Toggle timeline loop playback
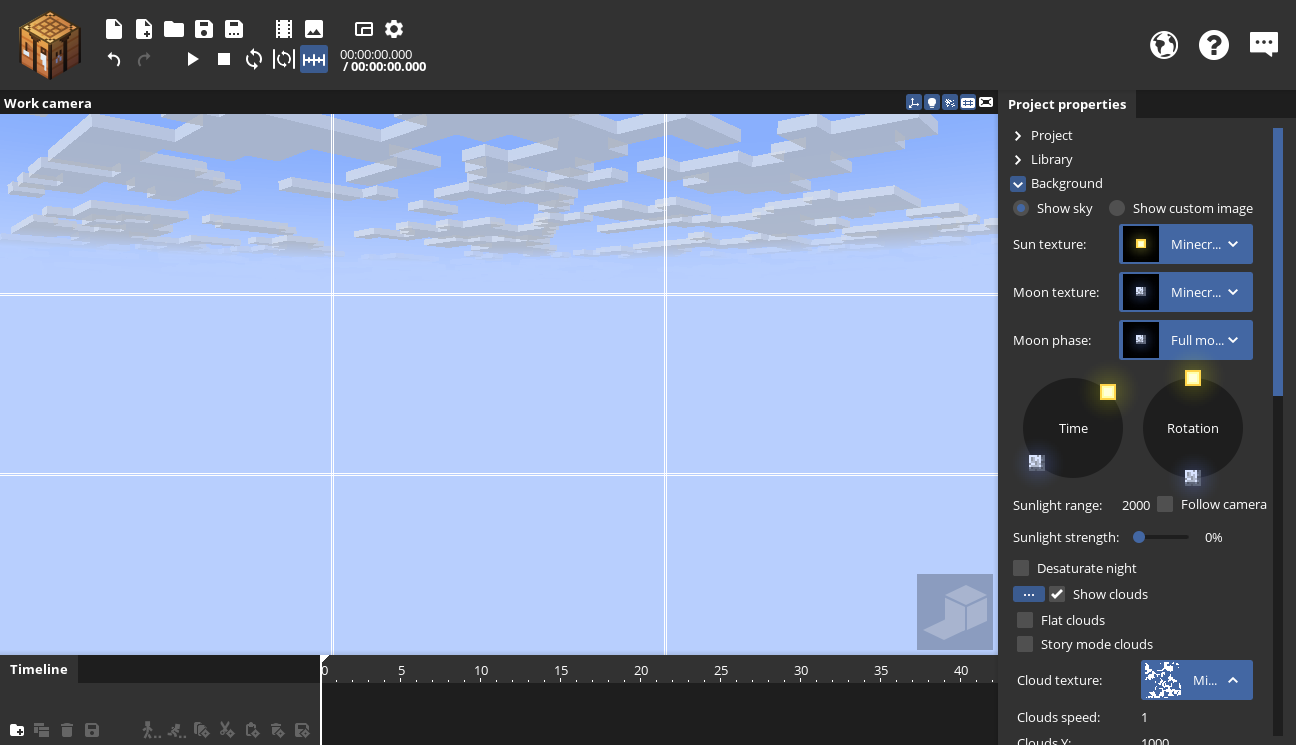This screenshot has width=1296, height=745. tap(254, 59)
